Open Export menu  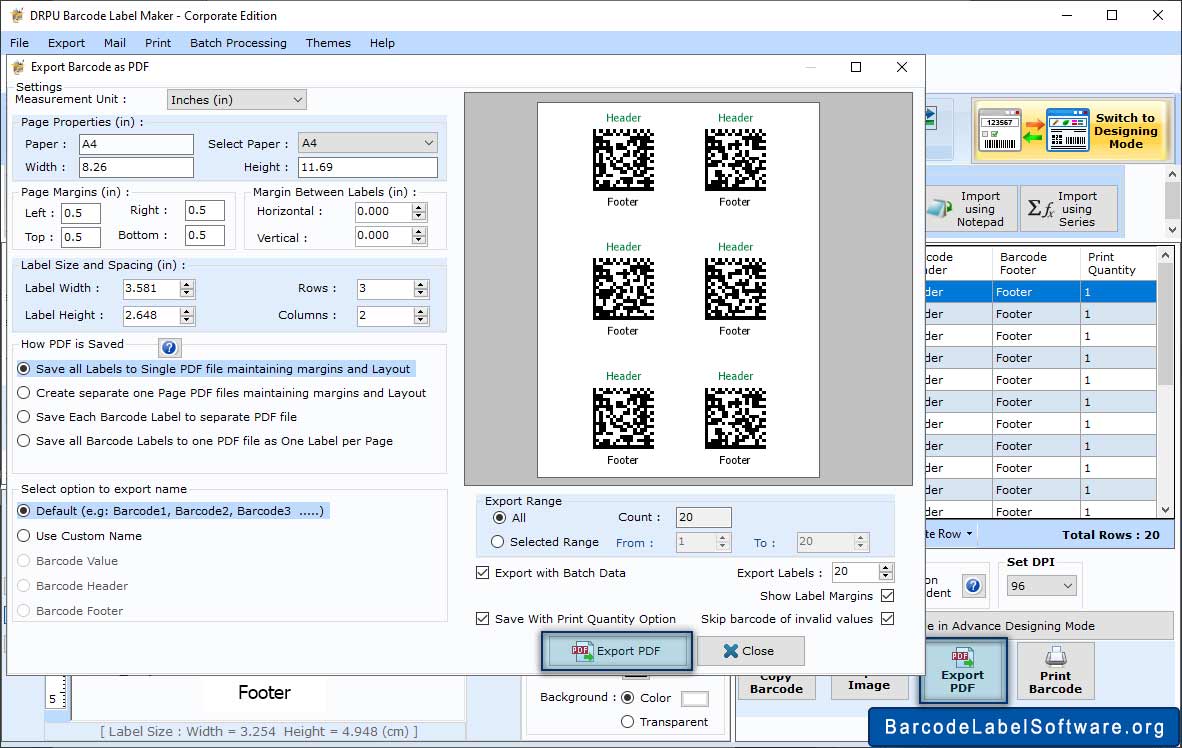[66, 43]
